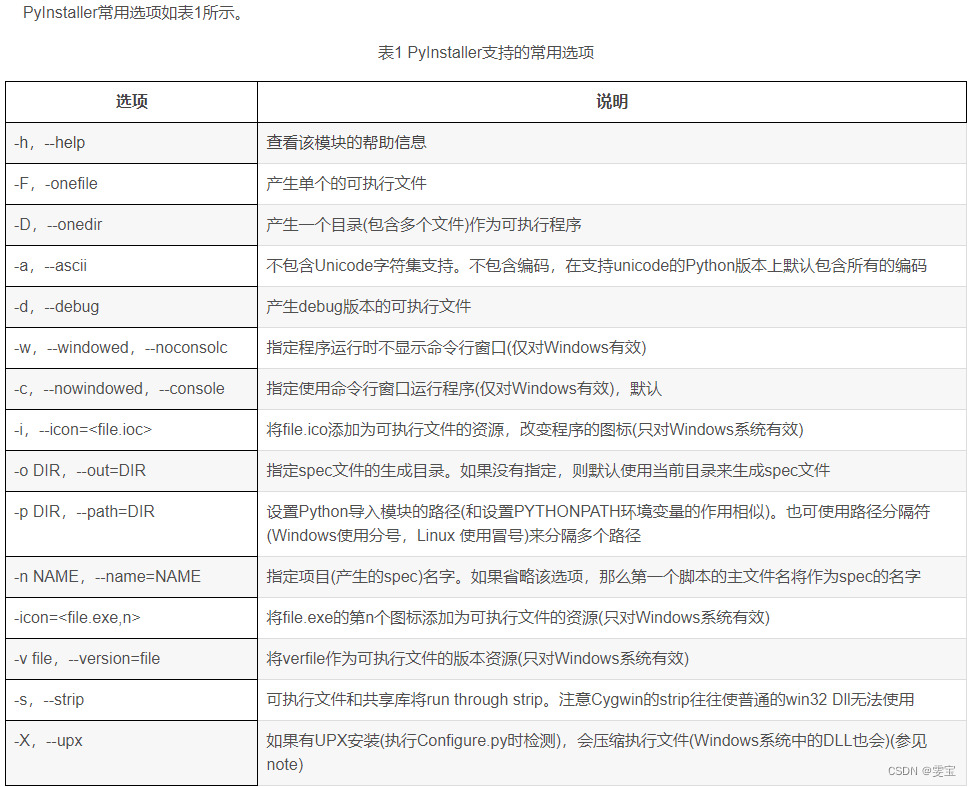Click the description about 产生一个目录
The image size is (971, 787).
point(612,225)
